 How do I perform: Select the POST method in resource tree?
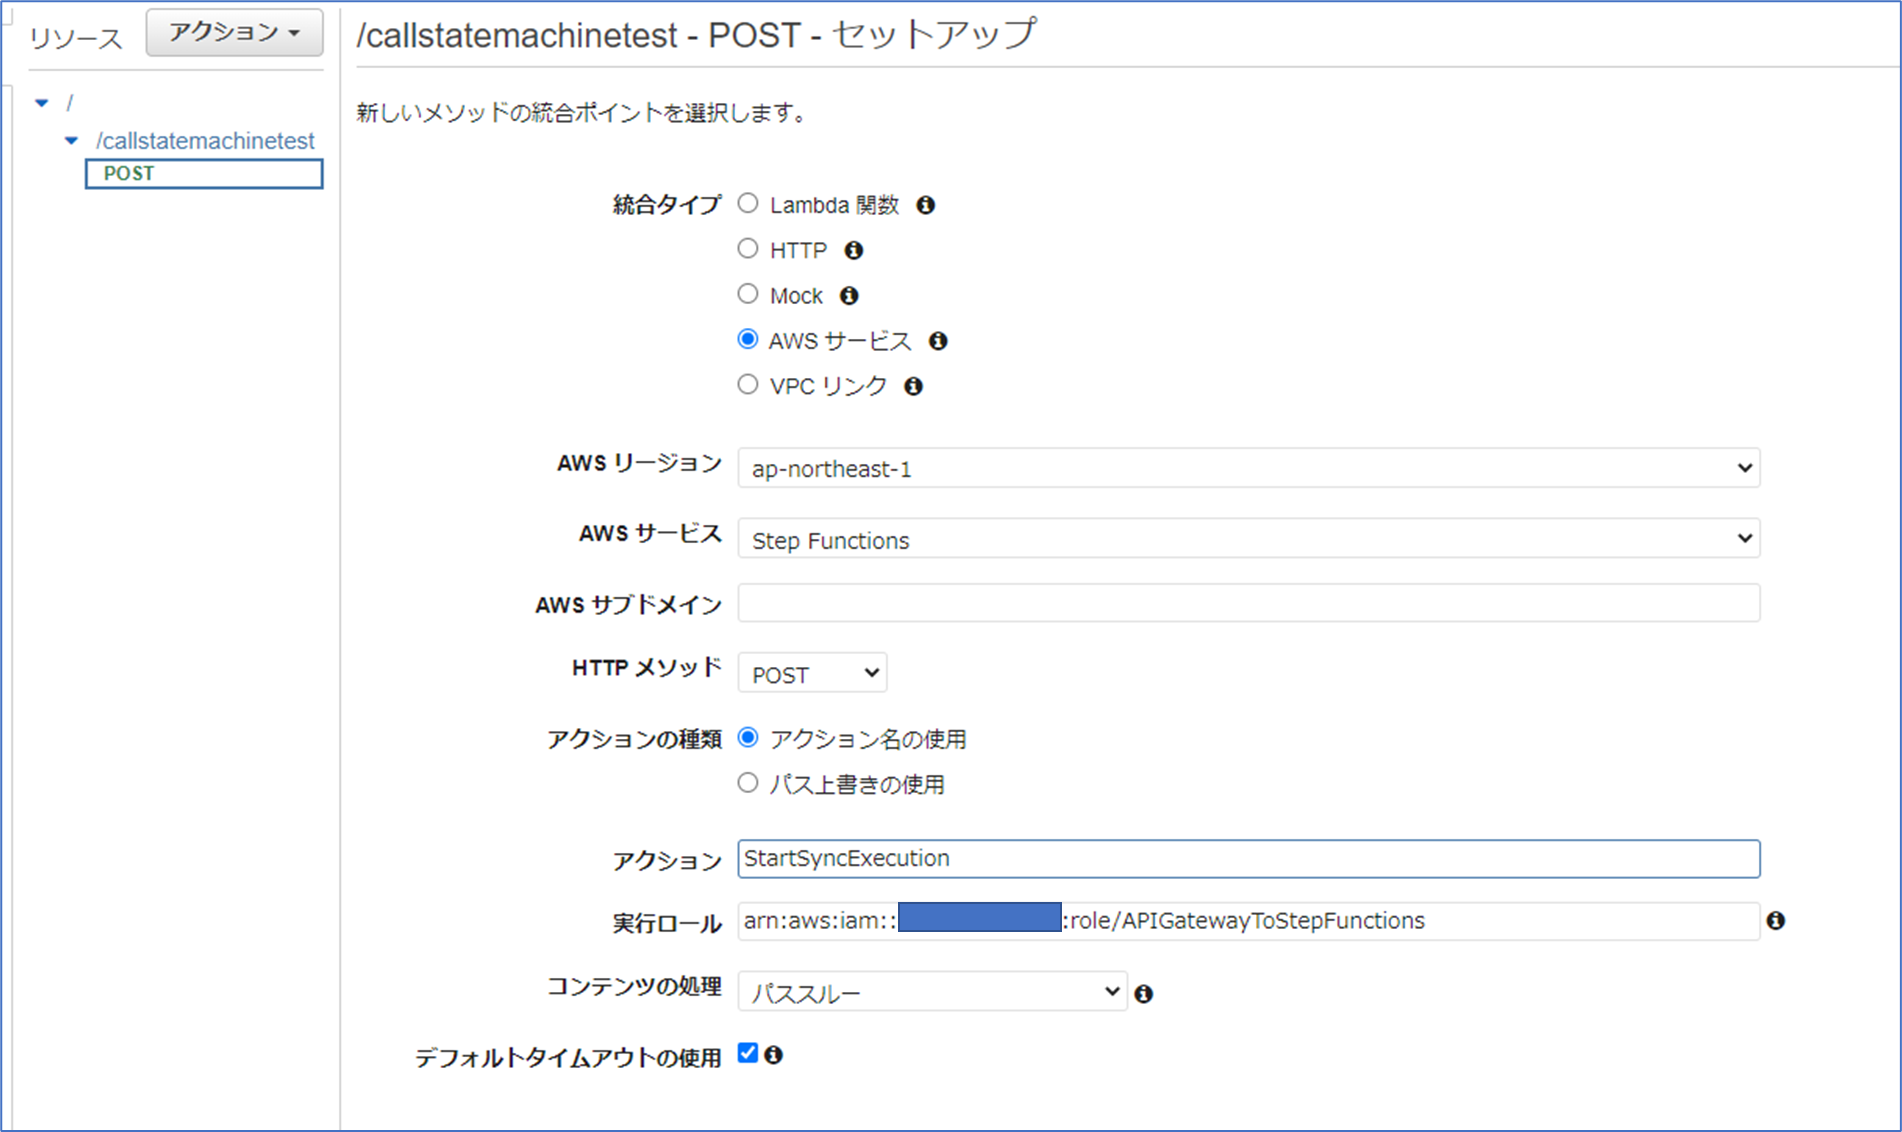pos(204,174)
